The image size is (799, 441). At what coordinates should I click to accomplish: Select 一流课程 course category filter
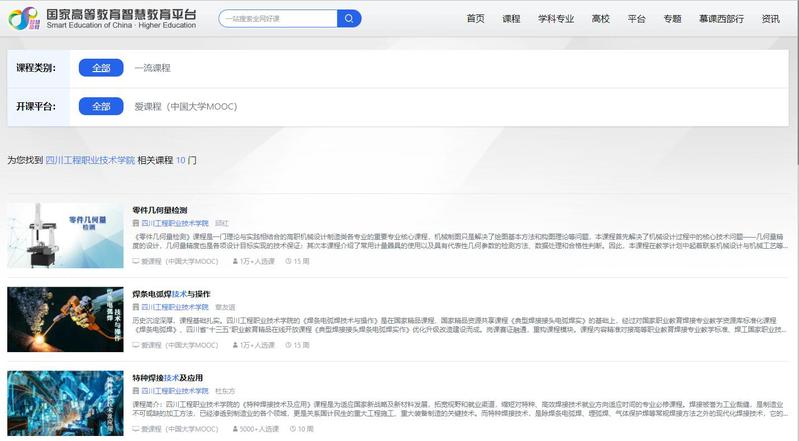point(153,68)
